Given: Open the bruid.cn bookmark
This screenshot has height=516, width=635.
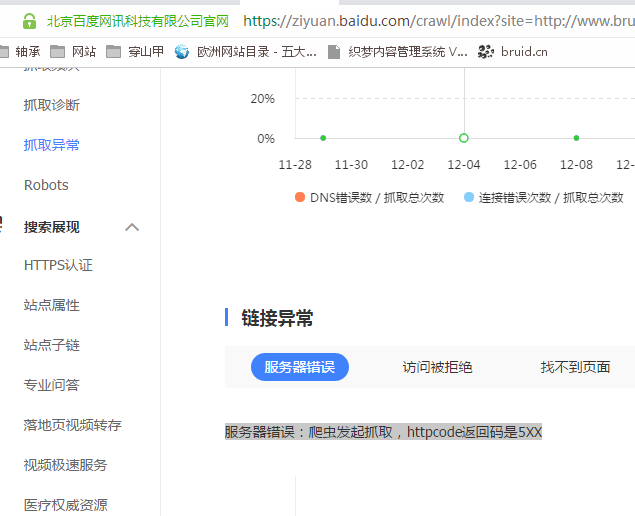Looking at the screenshot, I should click(x=513, y=52).
